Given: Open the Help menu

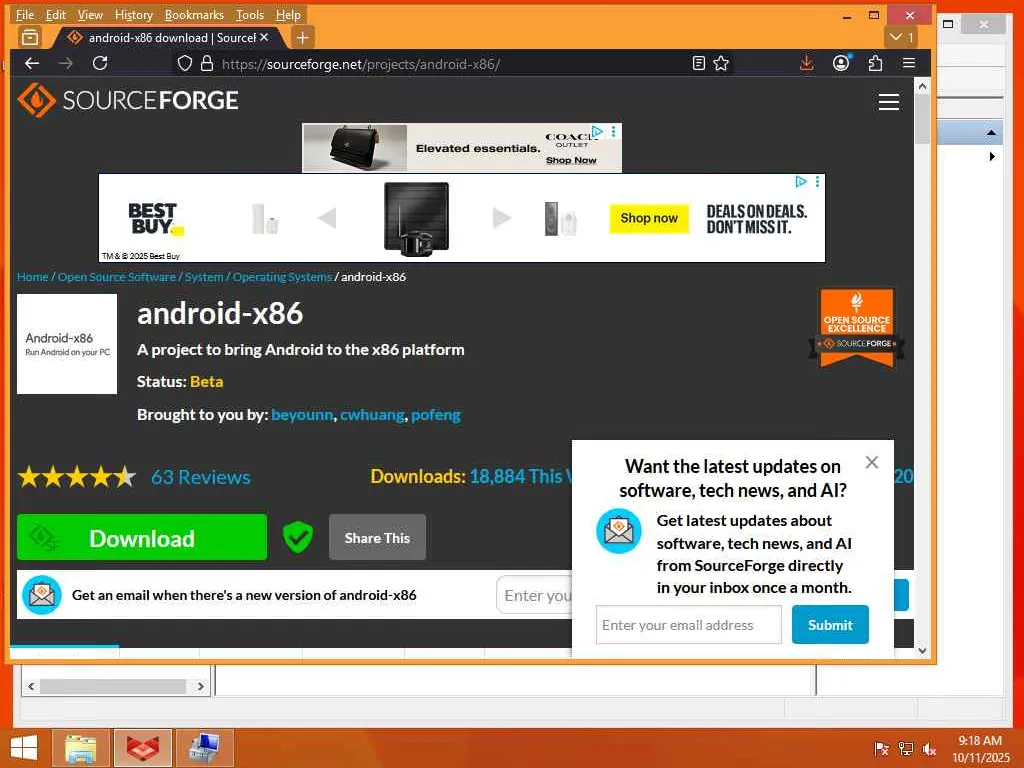Looking at the screenshot, I should [x=288, y=14].
